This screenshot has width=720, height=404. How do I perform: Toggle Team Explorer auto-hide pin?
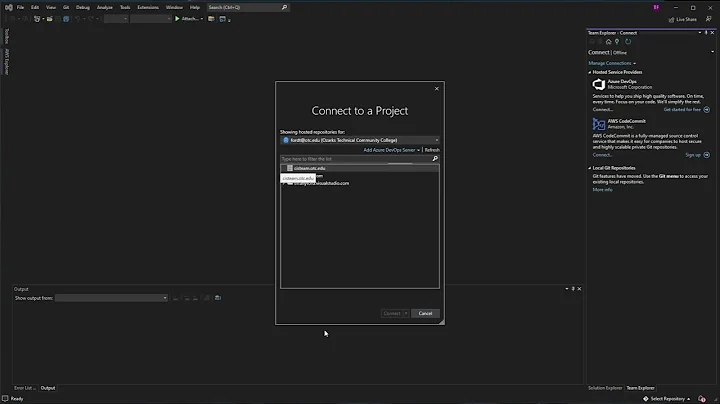coord(706,33)
